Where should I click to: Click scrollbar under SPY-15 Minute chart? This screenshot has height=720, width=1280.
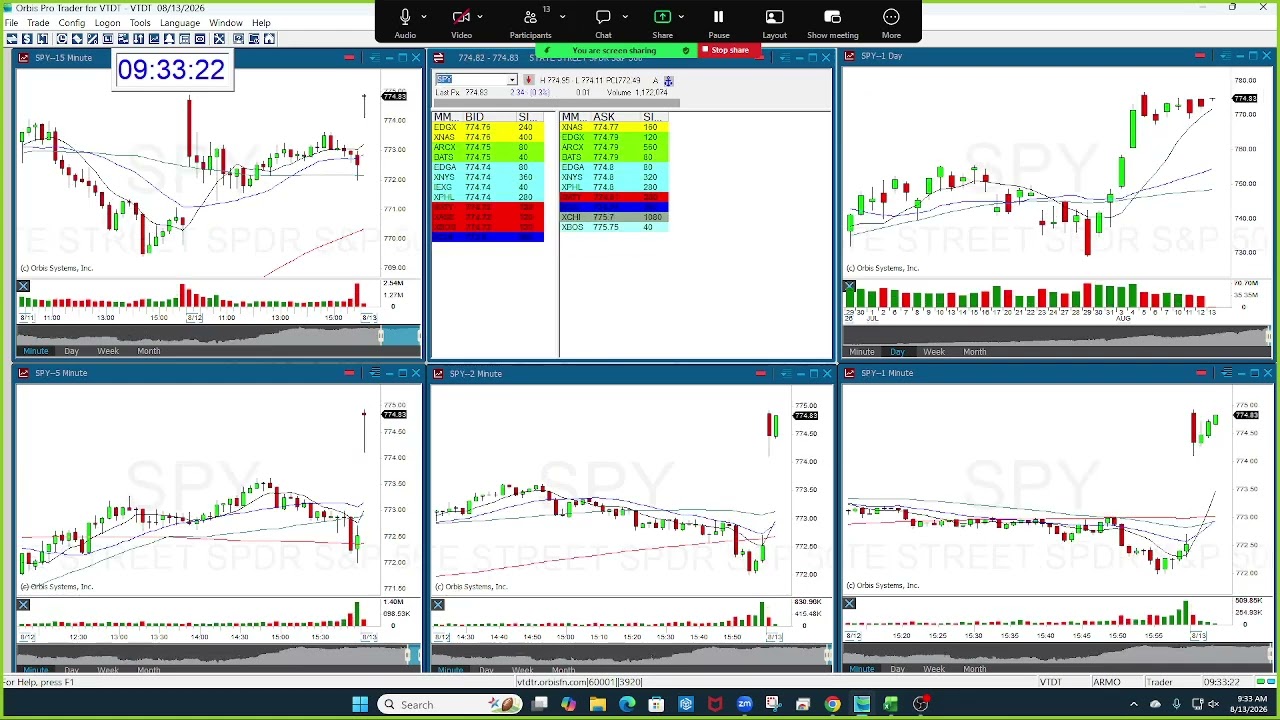pos(218,336)
